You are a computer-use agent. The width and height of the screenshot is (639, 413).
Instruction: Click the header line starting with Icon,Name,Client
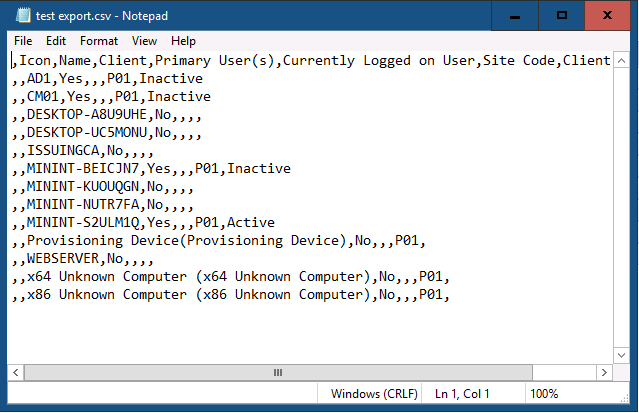[x=311, y=61]
